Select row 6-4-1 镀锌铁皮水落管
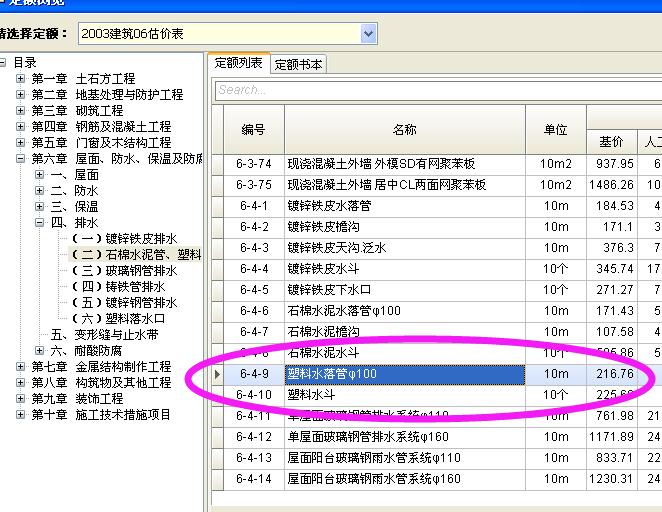Viewport: 662px width, 512px height. click(437, 206)
